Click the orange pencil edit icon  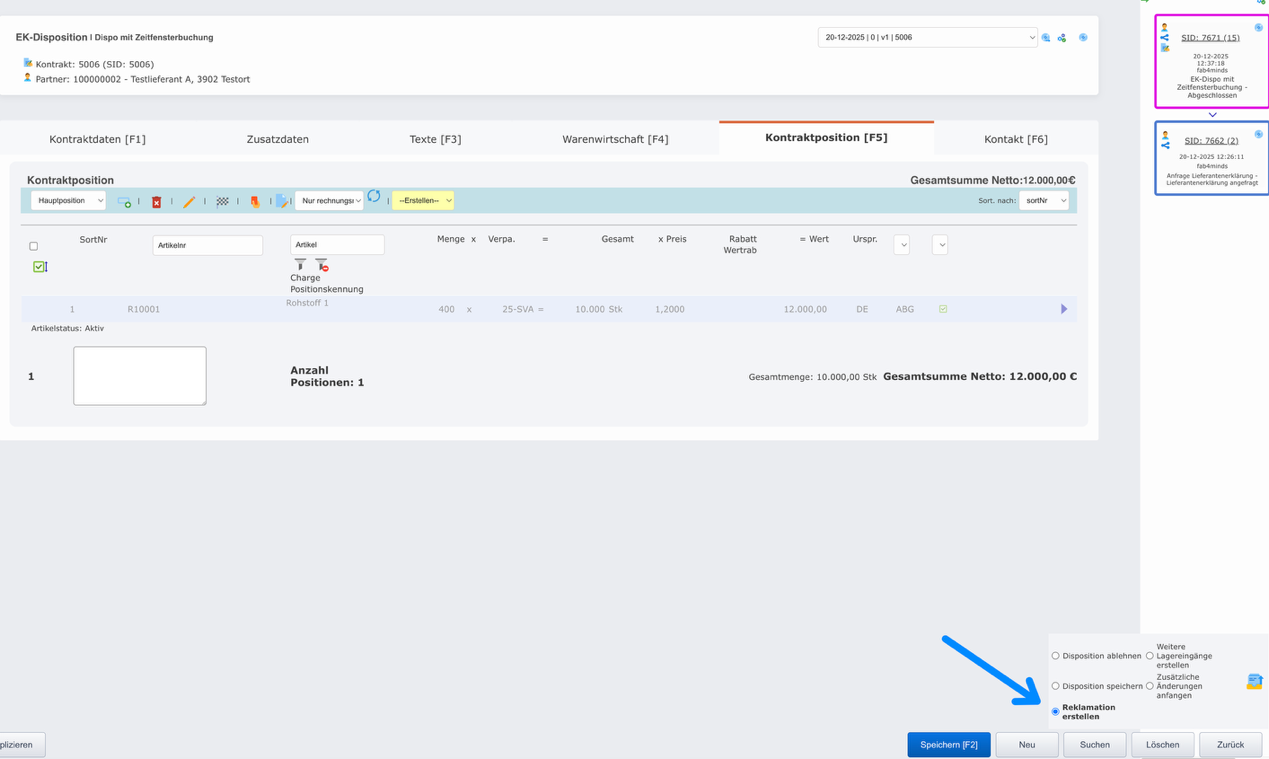click(x=189, y=202)
